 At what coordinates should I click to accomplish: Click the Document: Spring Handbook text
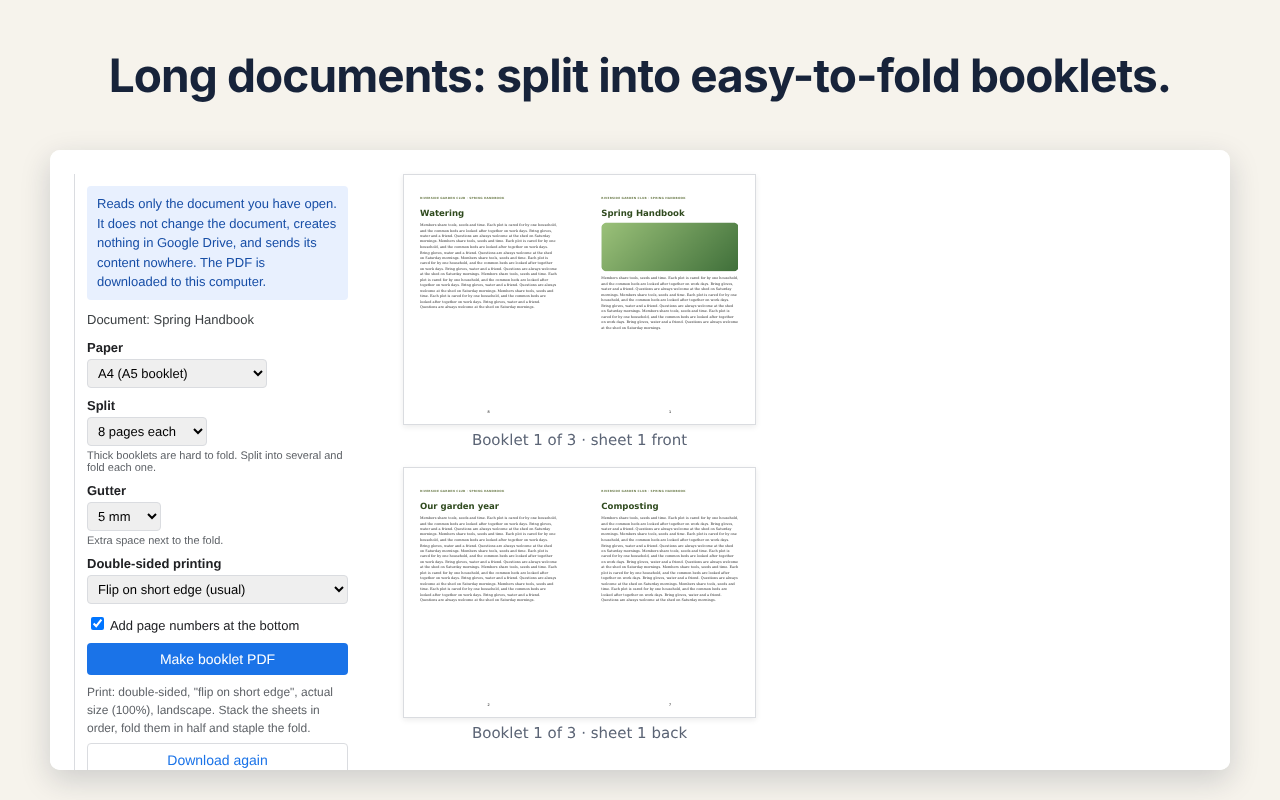(170, 320)
